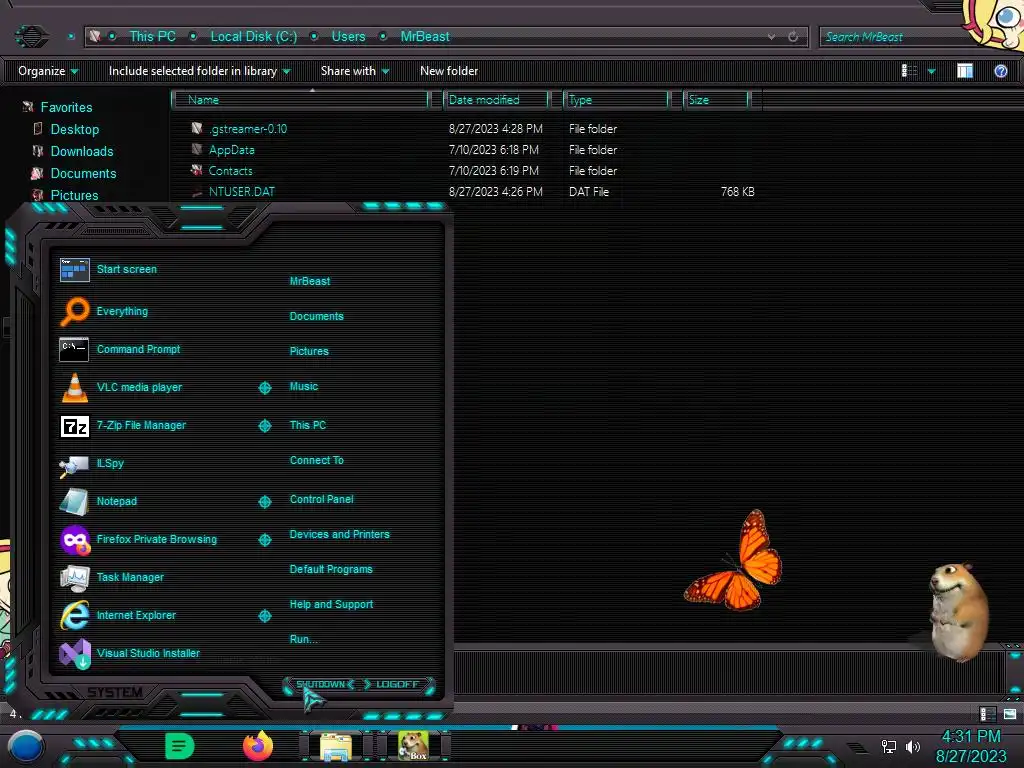Open the Organize dropdown menu
The image size is (1024, 768).
click(48, 71)
